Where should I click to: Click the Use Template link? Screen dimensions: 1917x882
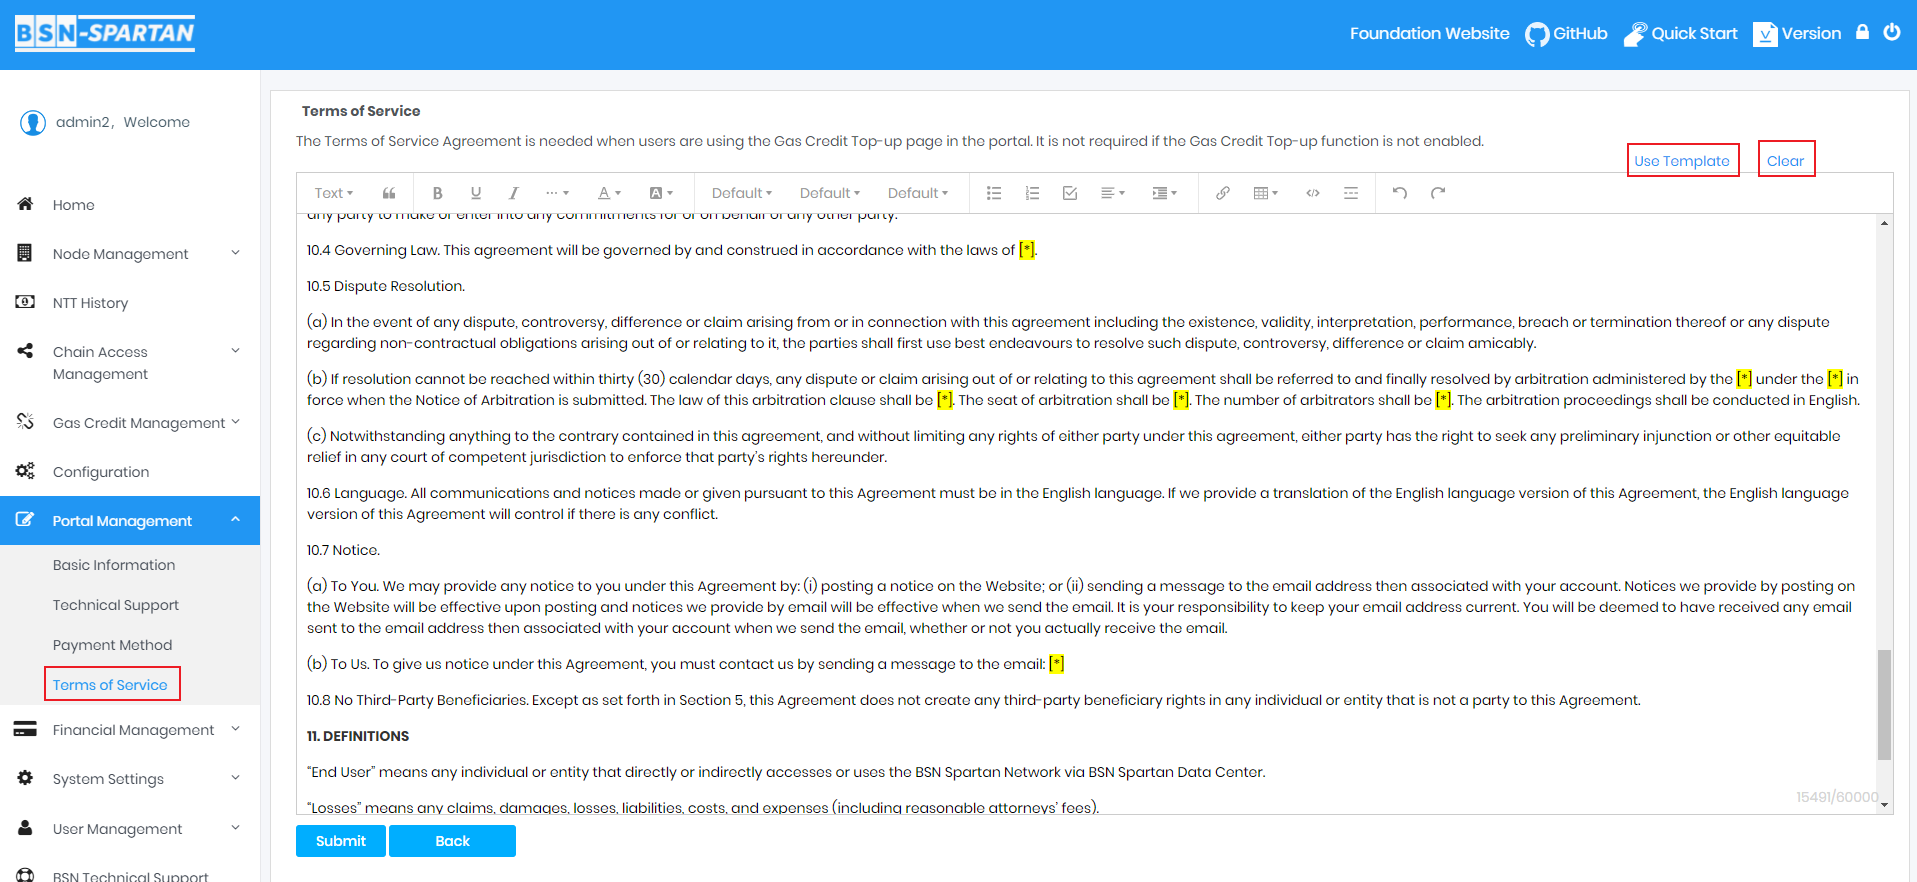1681,161
